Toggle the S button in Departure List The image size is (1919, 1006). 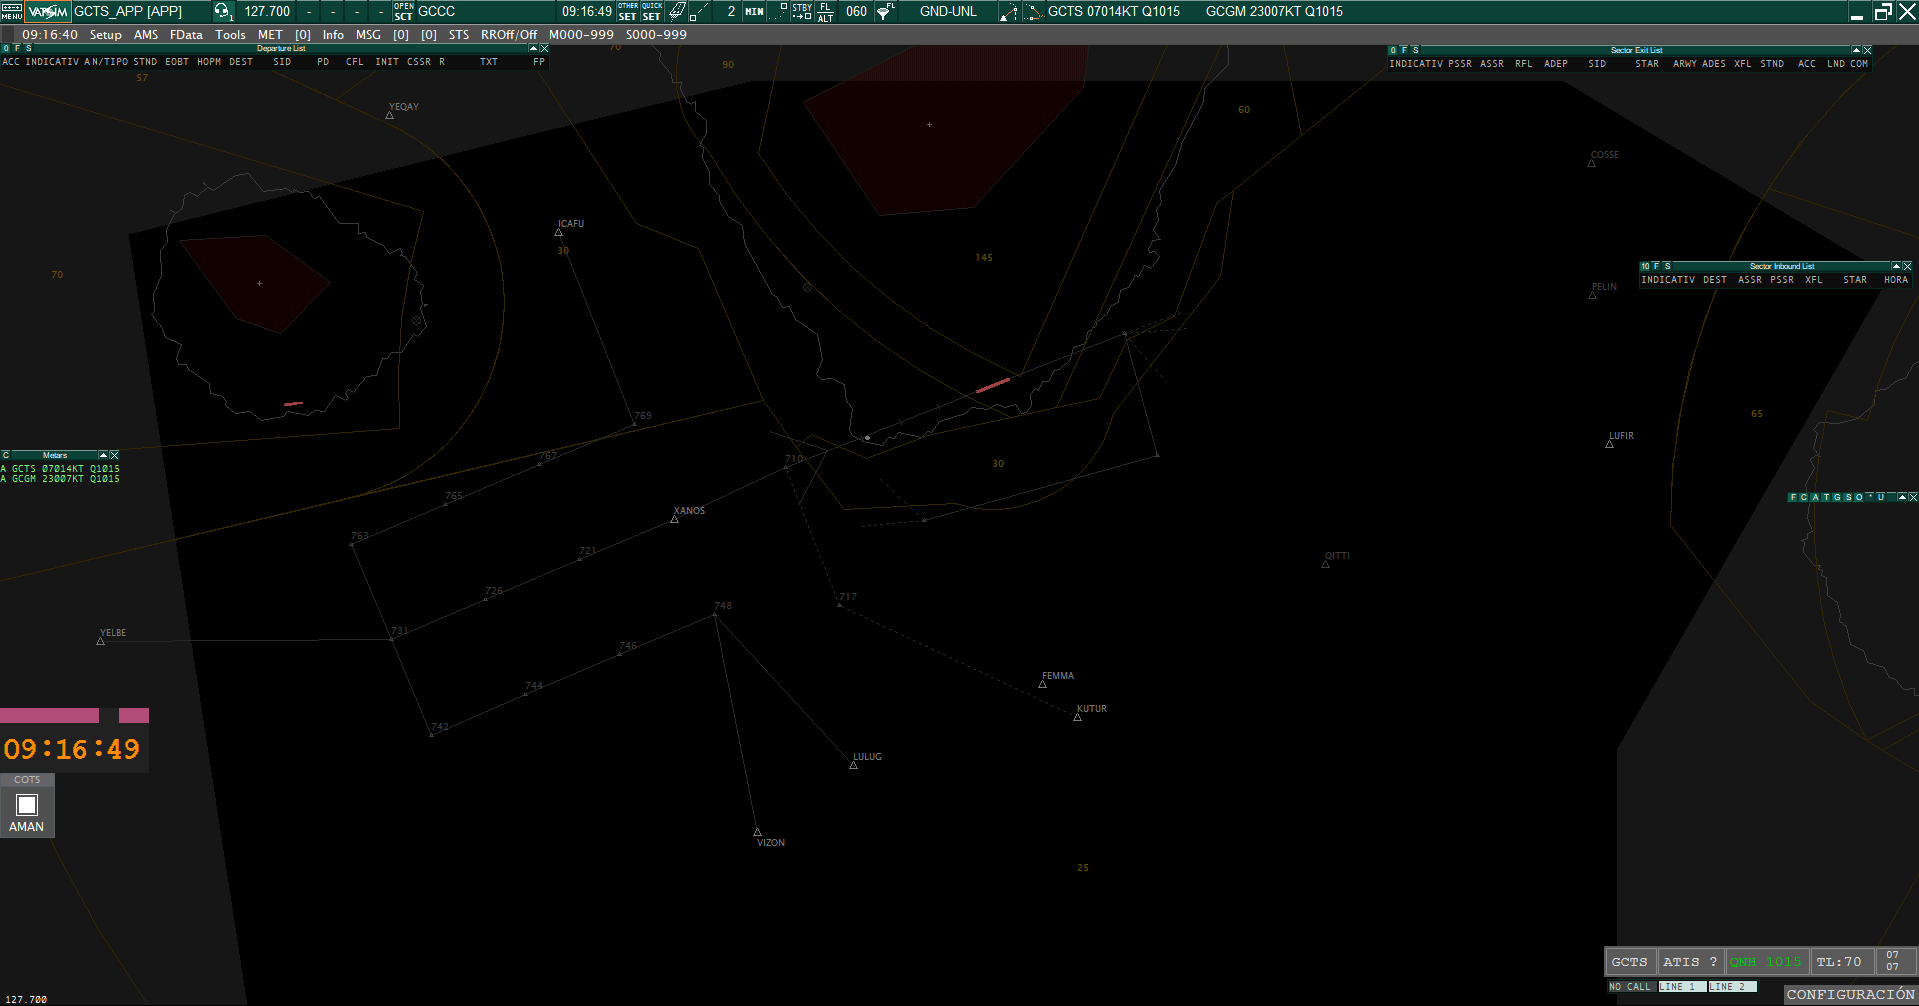pos(29,48)
